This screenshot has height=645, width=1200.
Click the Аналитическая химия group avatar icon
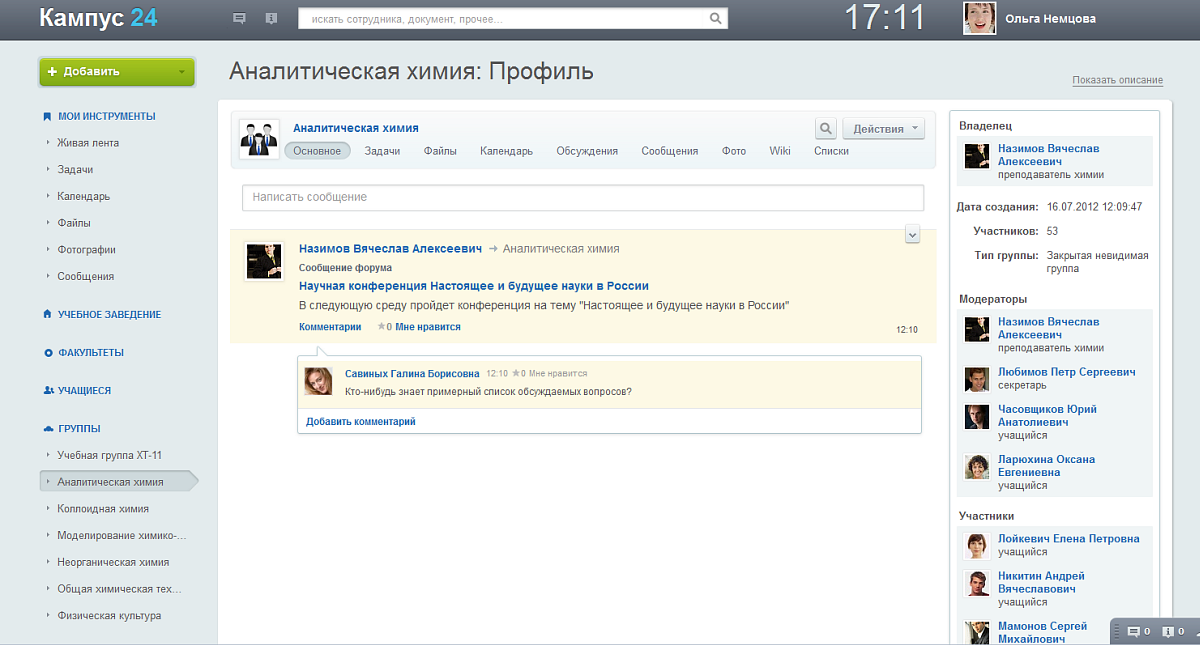tap(259, 139)
